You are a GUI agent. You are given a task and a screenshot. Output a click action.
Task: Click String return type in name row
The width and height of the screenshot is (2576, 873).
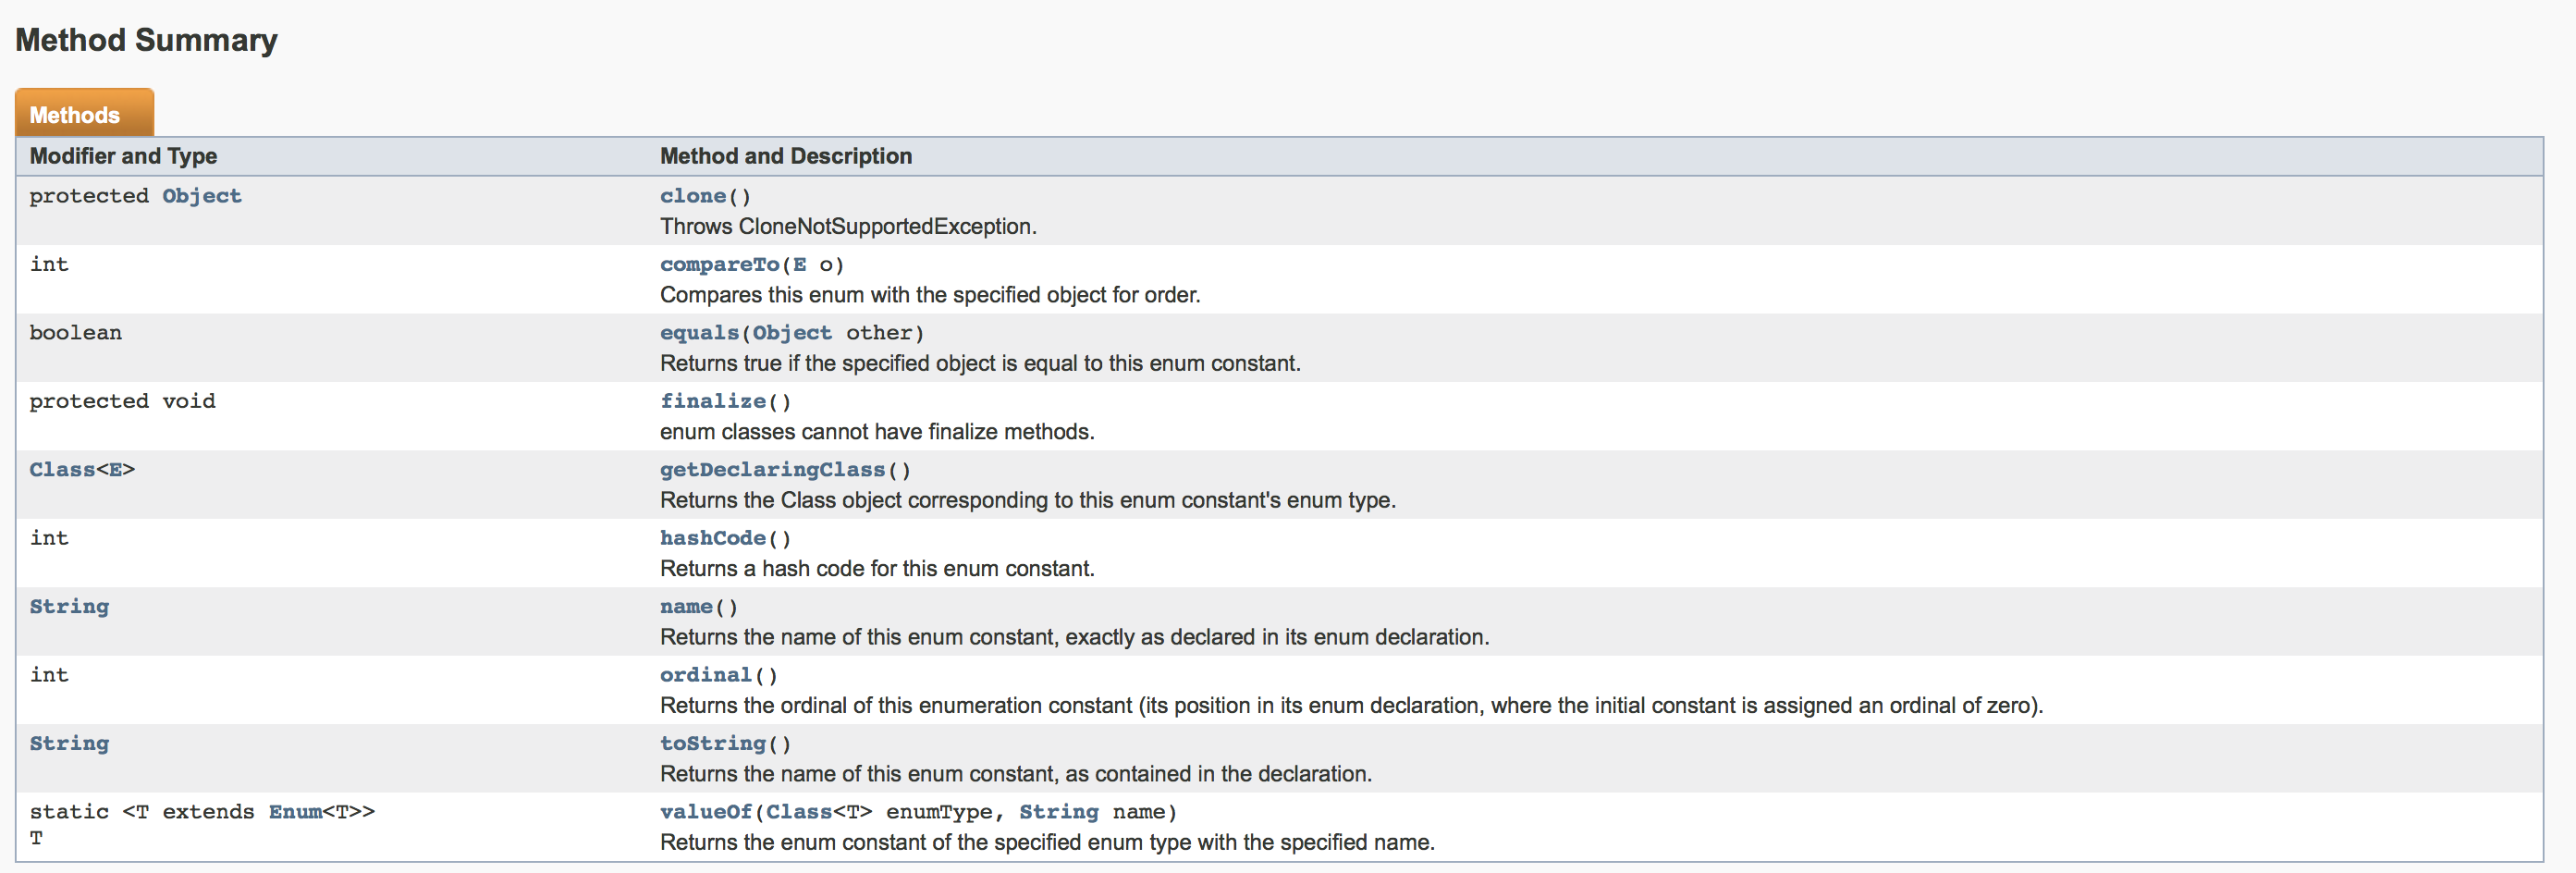(x=69, y=607)
